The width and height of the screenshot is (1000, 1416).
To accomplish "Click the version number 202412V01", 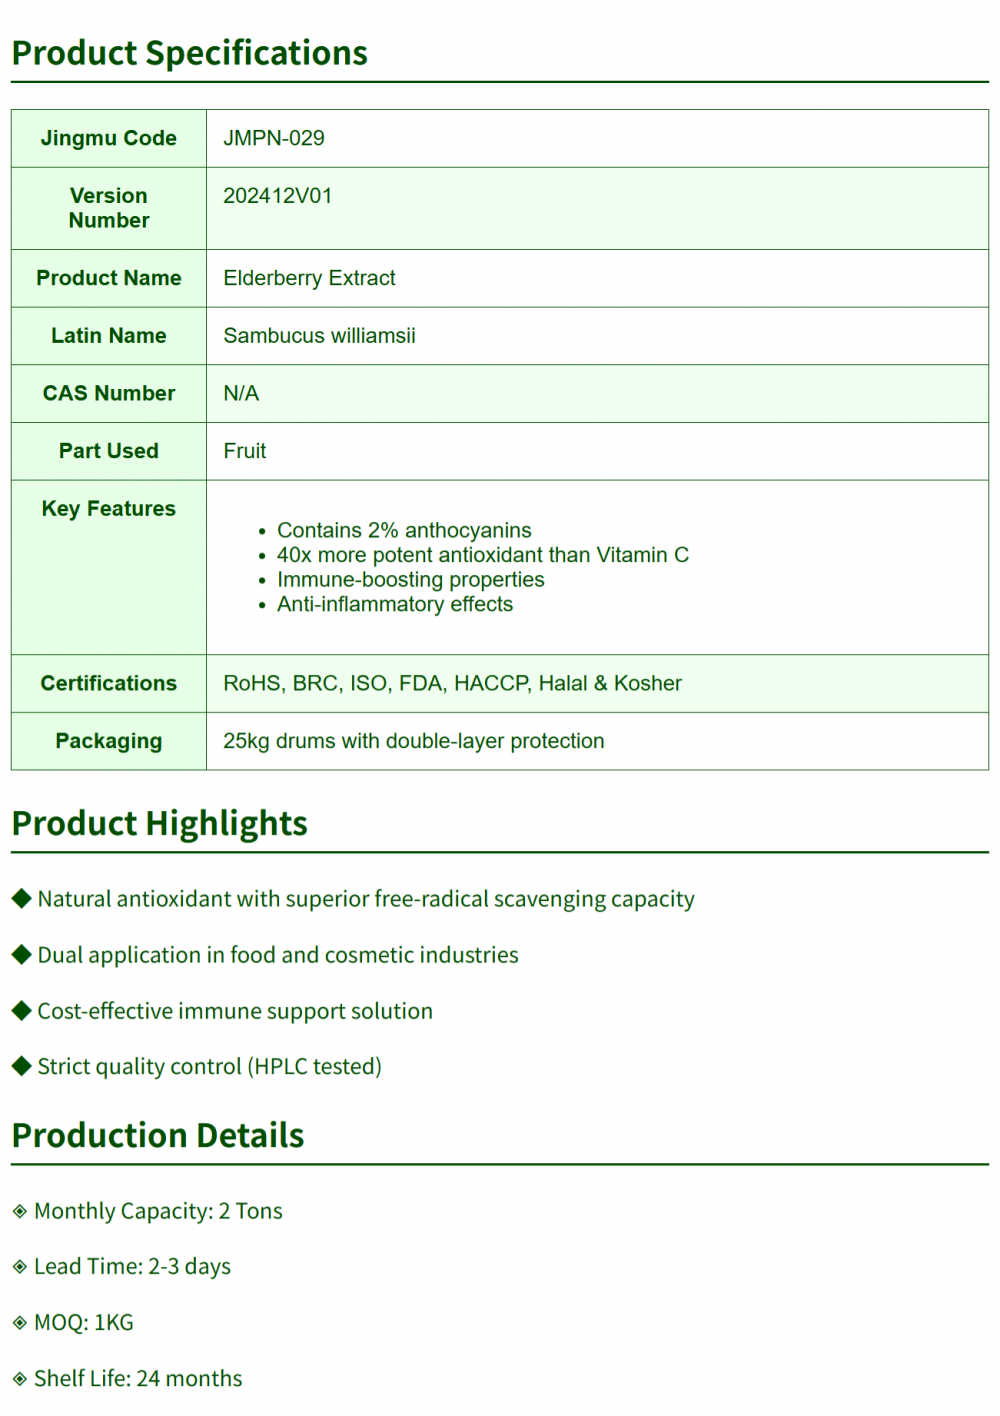I will (278, 196).
